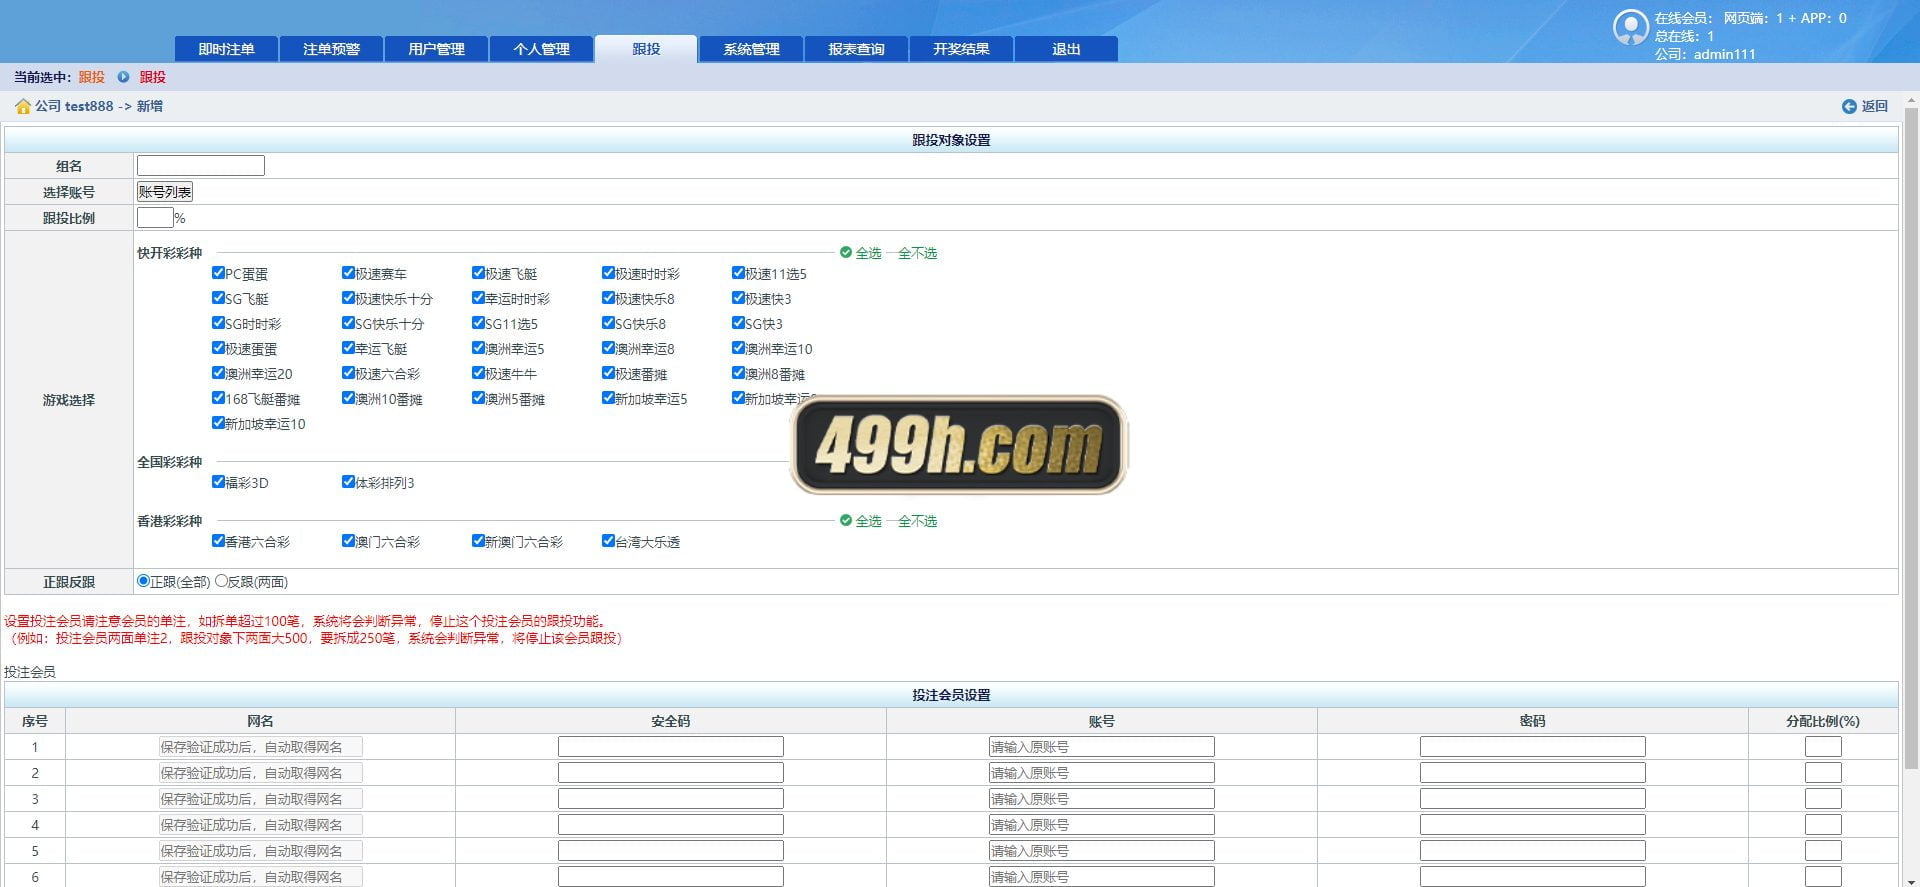Image resolution: width=1920 pixels, height=887 pixels.
Task: Click the 返回 back arrow icon
Action: pos(1849,106)
